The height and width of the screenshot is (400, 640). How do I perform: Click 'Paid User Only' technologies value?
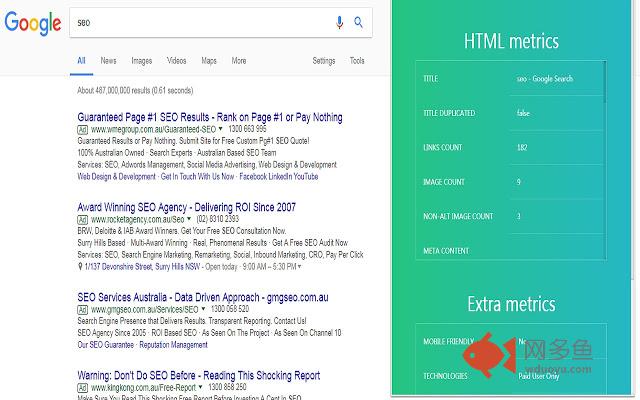538,376
